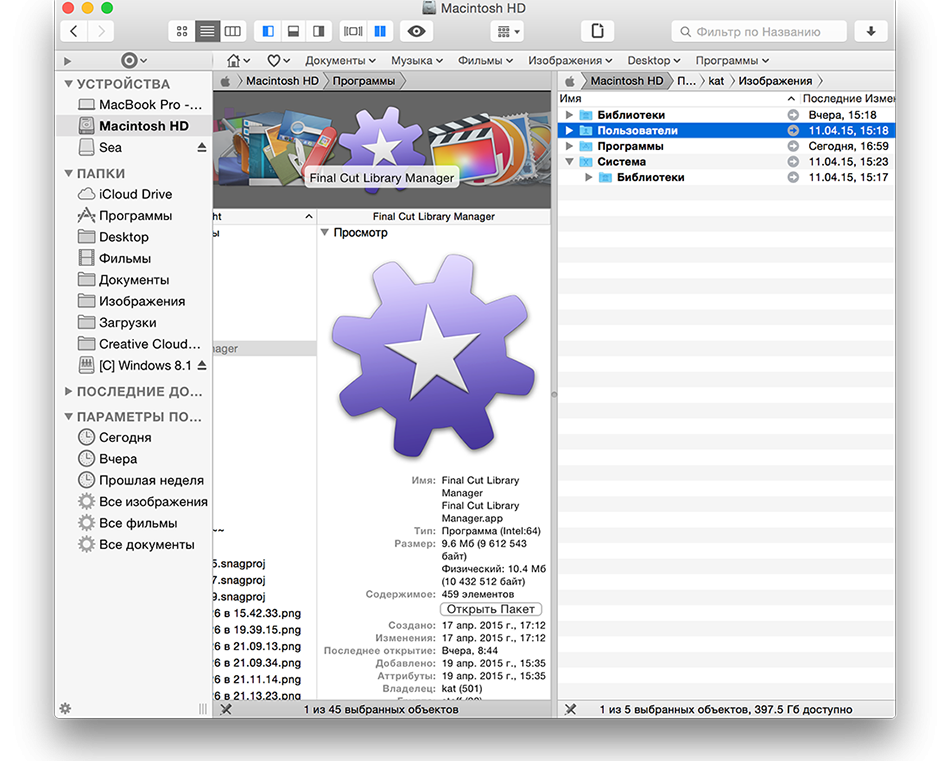950x761 pixels.
Task: Select Все документы smart search
Action: 136,545
